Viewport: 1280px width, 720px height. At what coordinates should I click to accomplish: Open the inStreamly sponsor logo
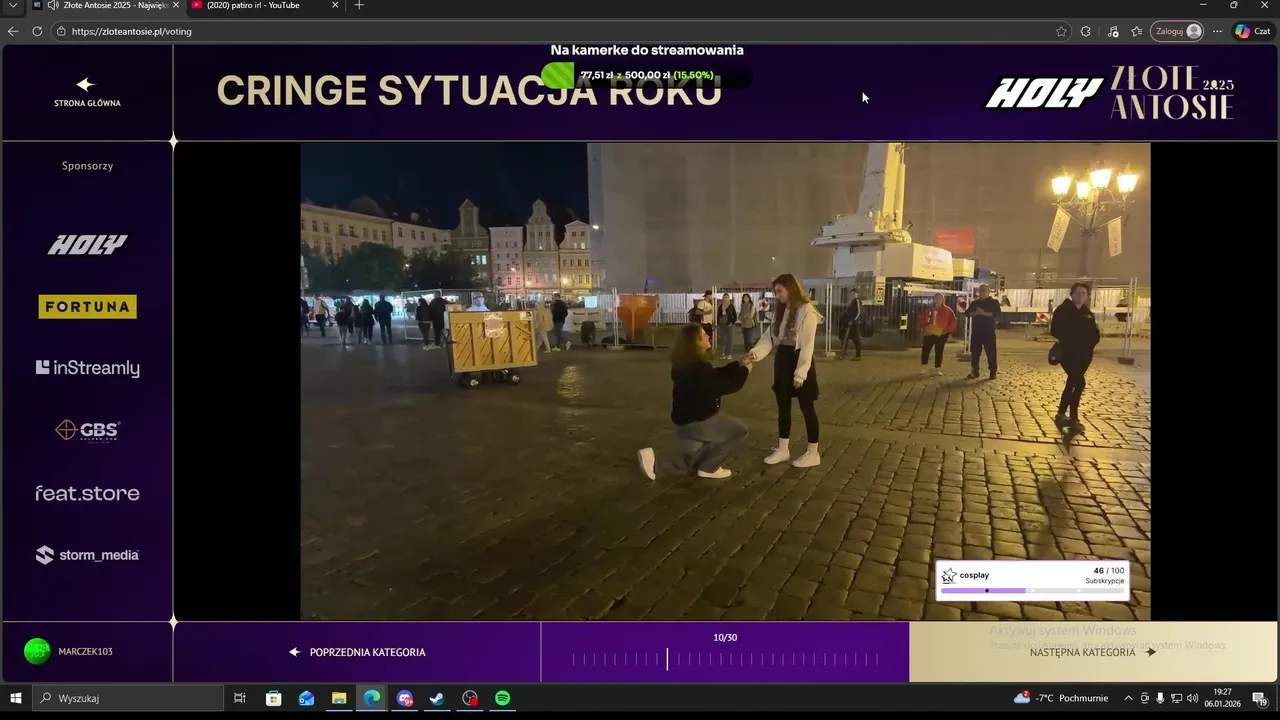(88, 368)
